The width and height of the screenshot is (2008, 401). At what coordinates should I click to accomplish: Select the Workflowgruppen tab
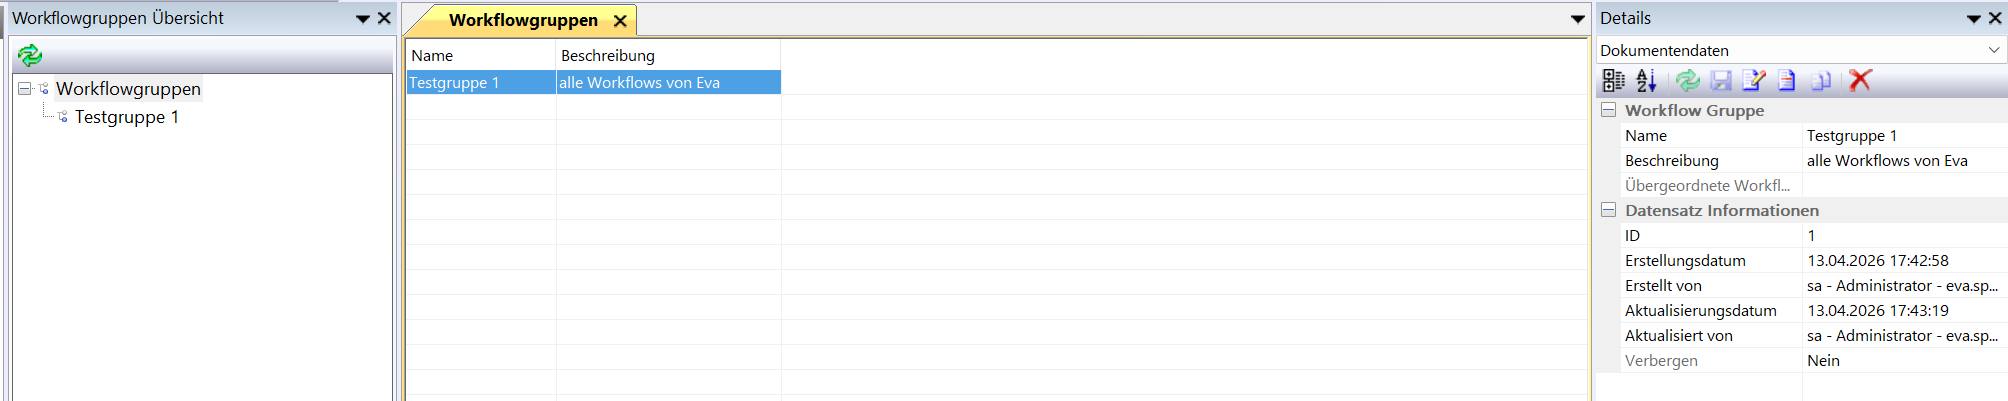tap(523, 20)
